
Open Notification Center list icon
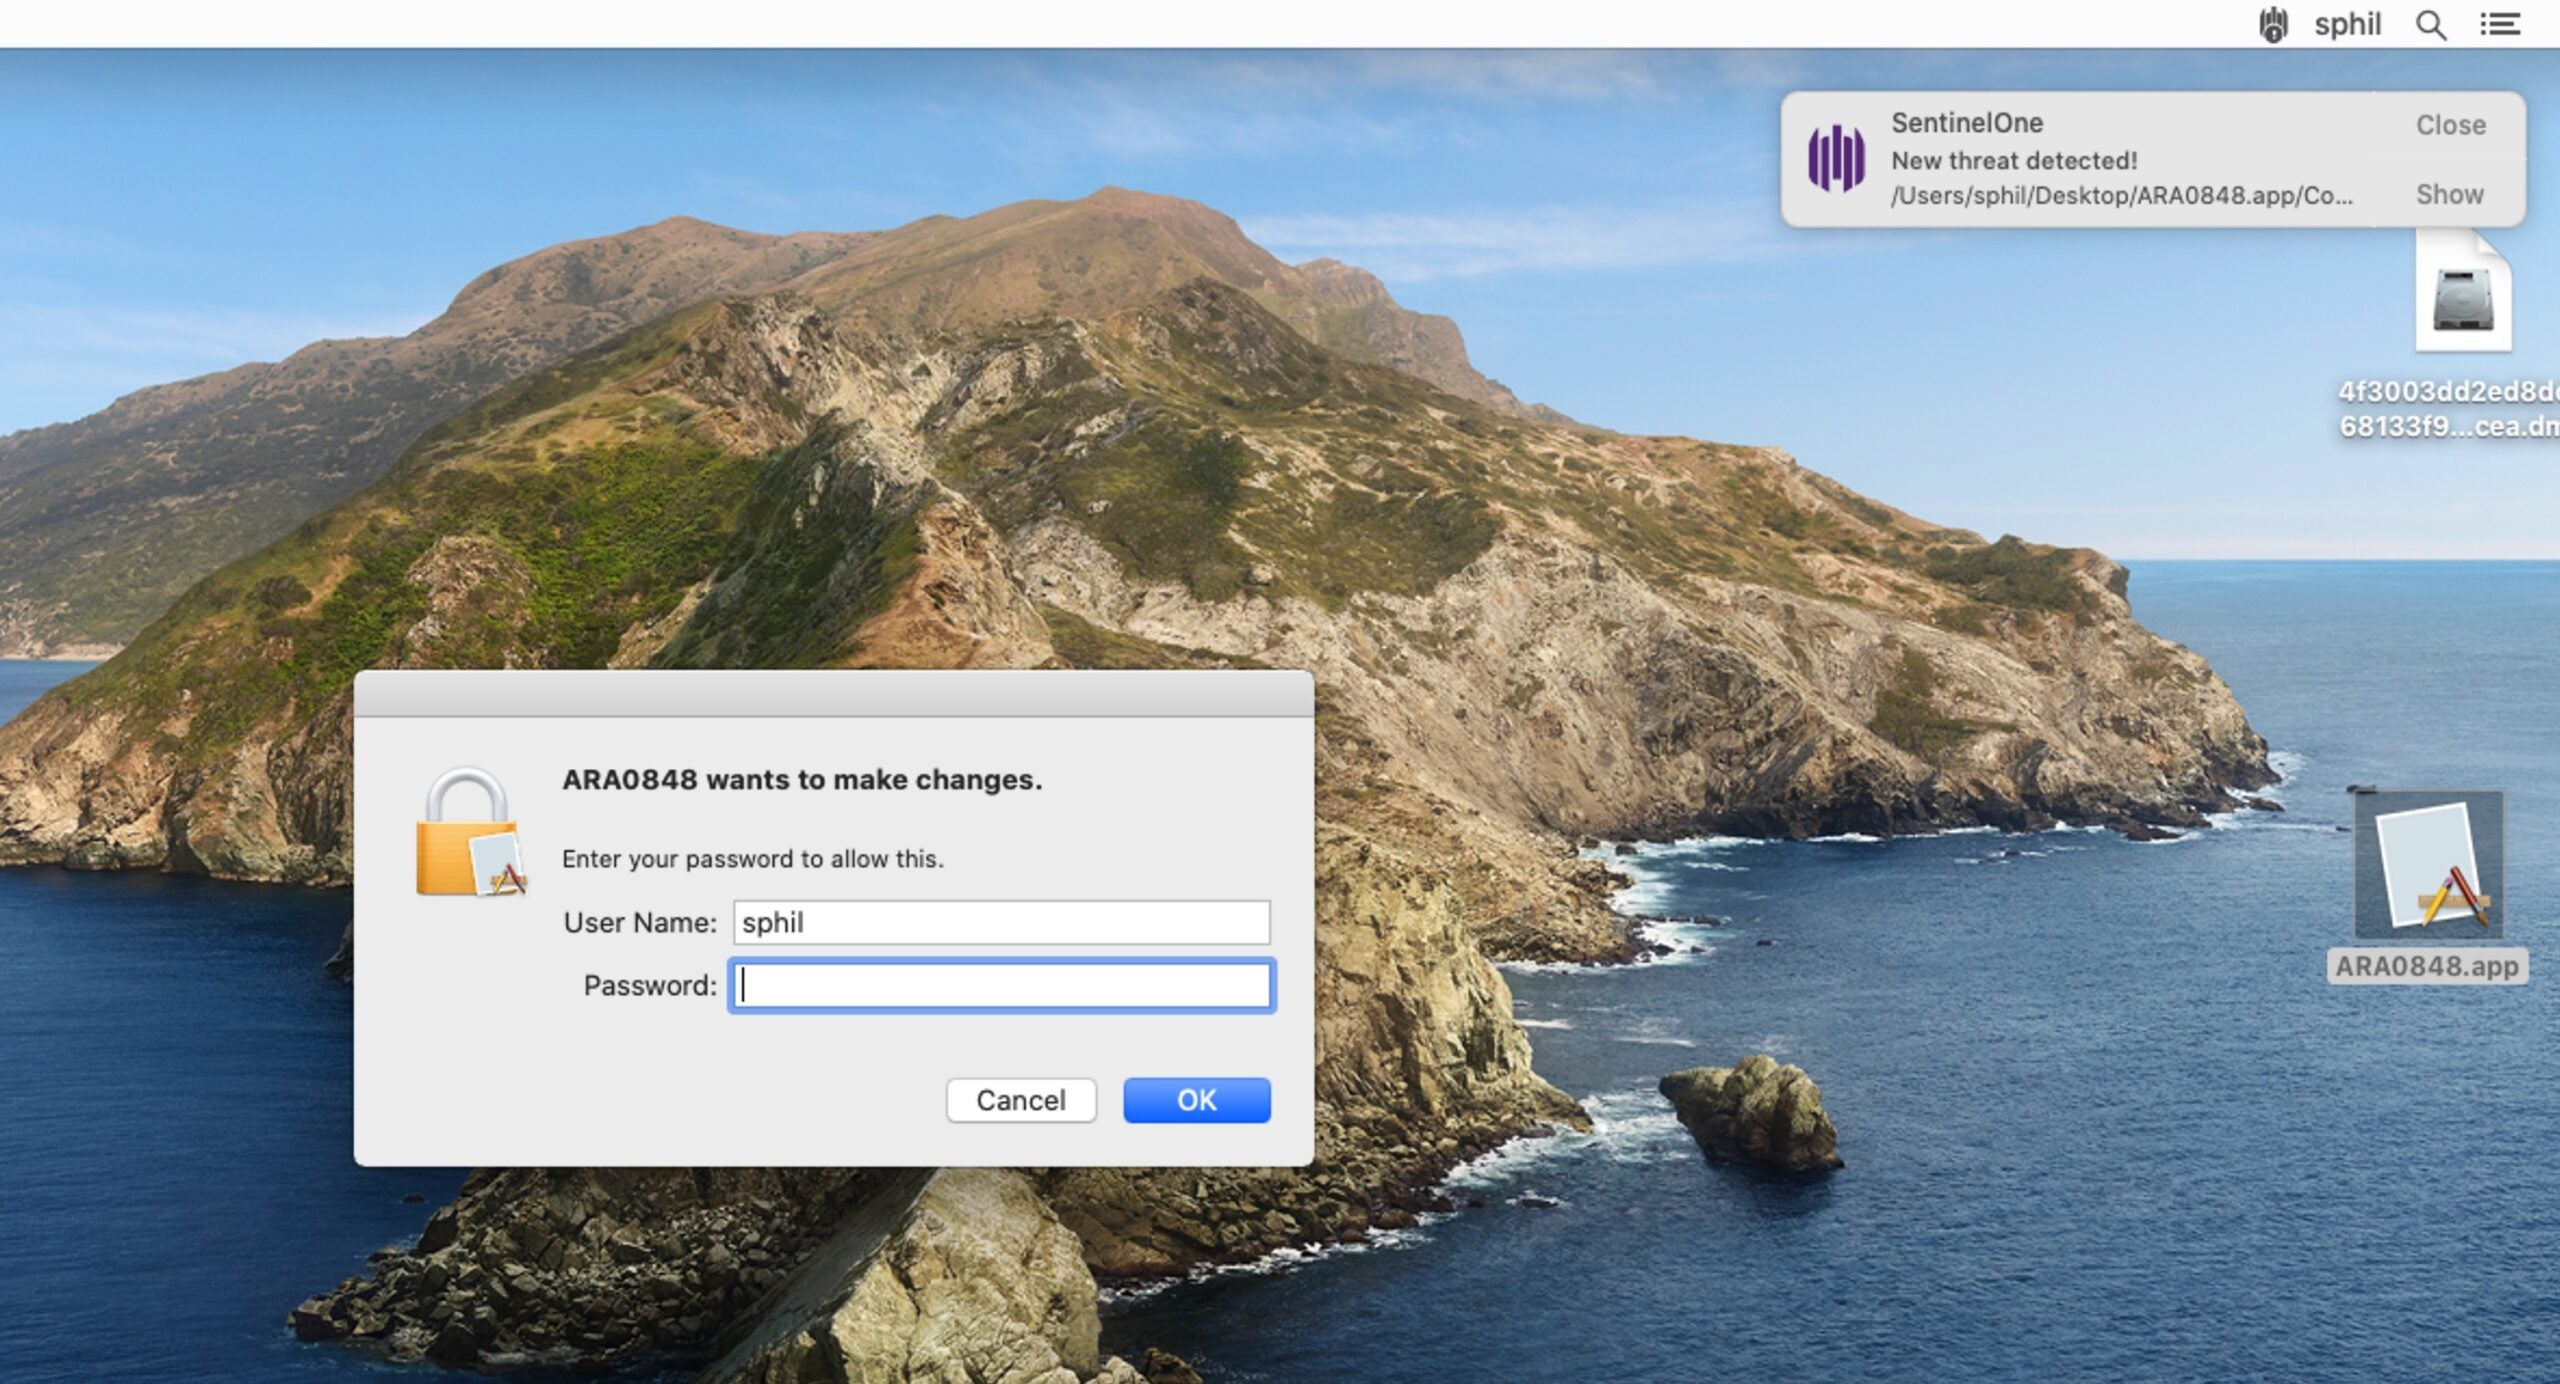pyautogui.click(x=2499, y=24)
